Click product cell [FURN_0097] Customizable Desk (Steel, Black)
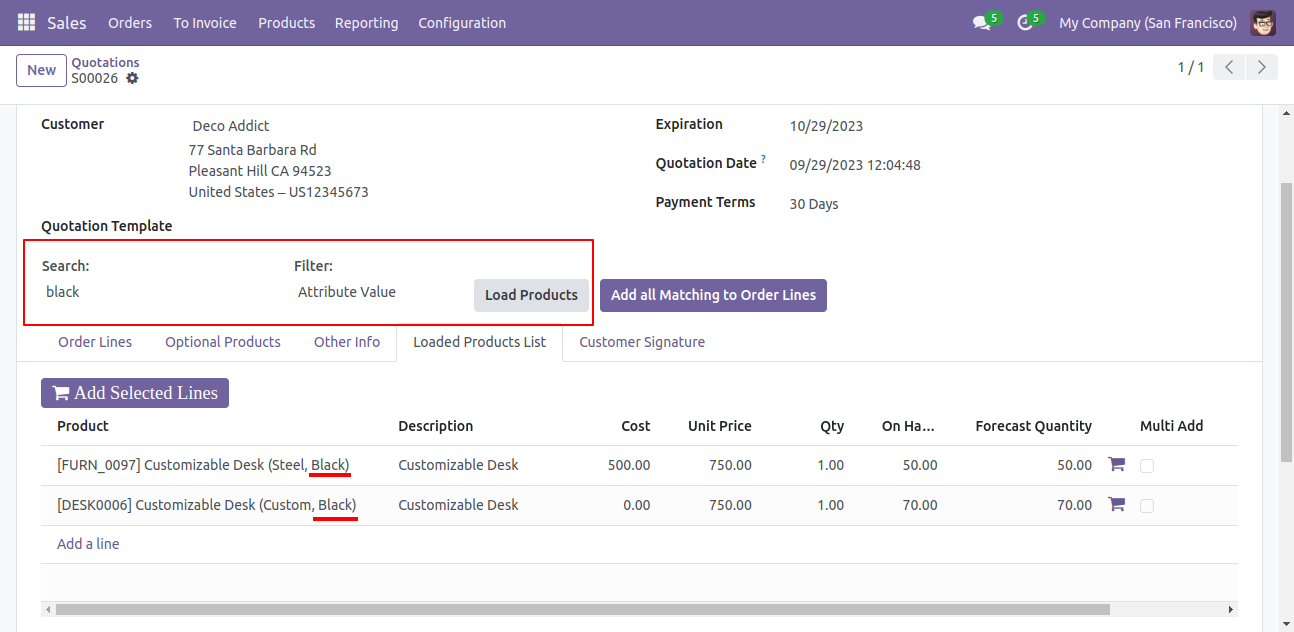Image resolution: width=1294 pixels, height=632 pixels. point(204,465)
